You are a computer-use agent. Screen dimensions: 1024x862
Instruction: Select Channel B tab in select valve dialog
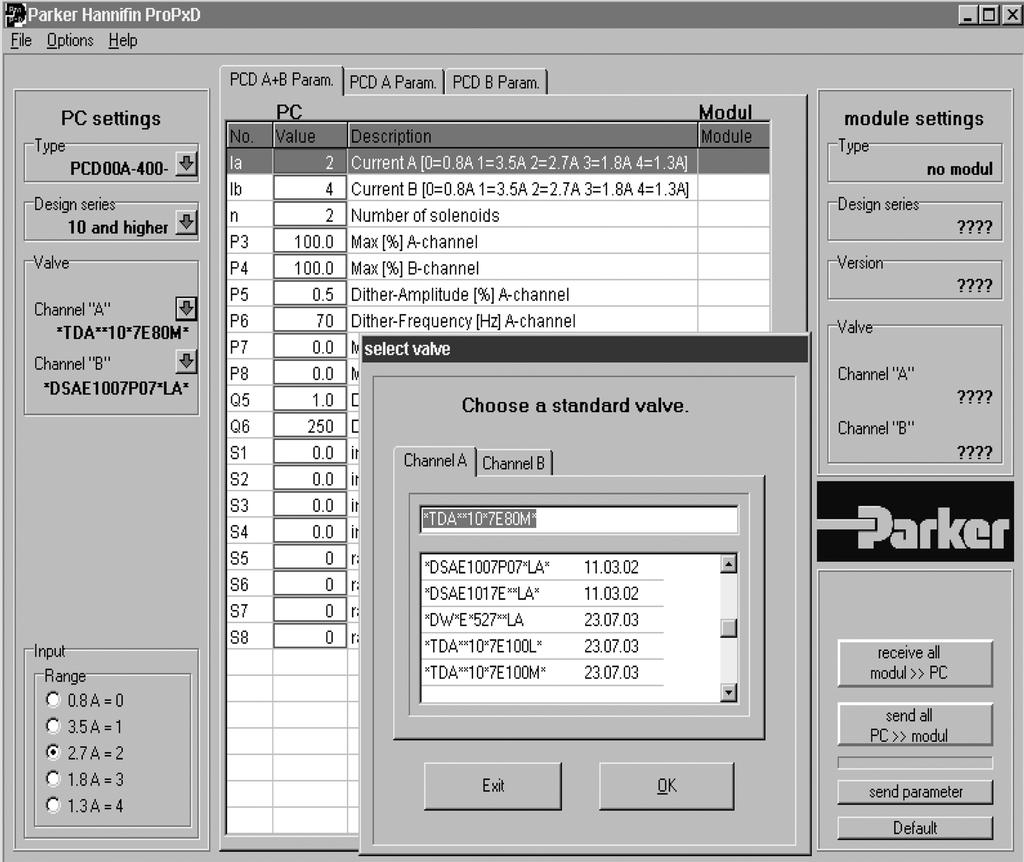point(513,463)
